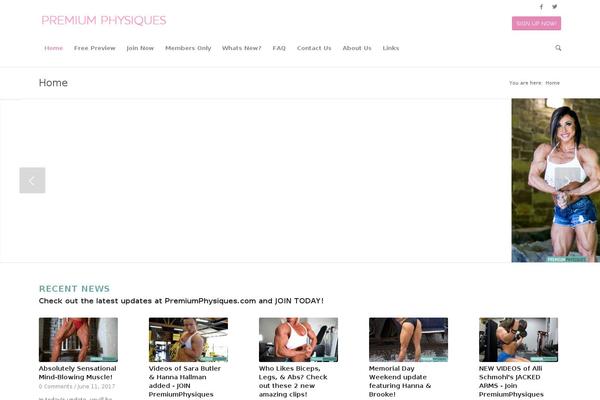Image resolution: width=600 pixels, height=400 pixels.
Task: Go to Members Only page
Action: click(x=188, y=48)
